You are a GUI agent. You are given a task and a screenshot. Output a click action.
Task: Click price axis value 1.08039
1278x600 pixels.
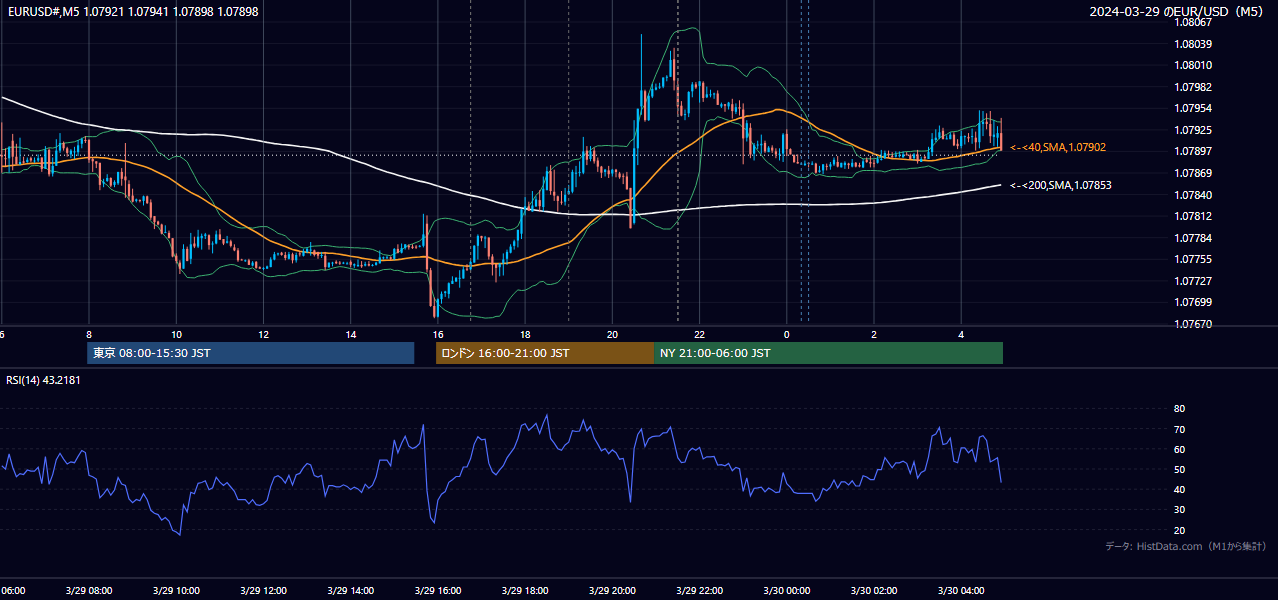(x=1194, y=44)
